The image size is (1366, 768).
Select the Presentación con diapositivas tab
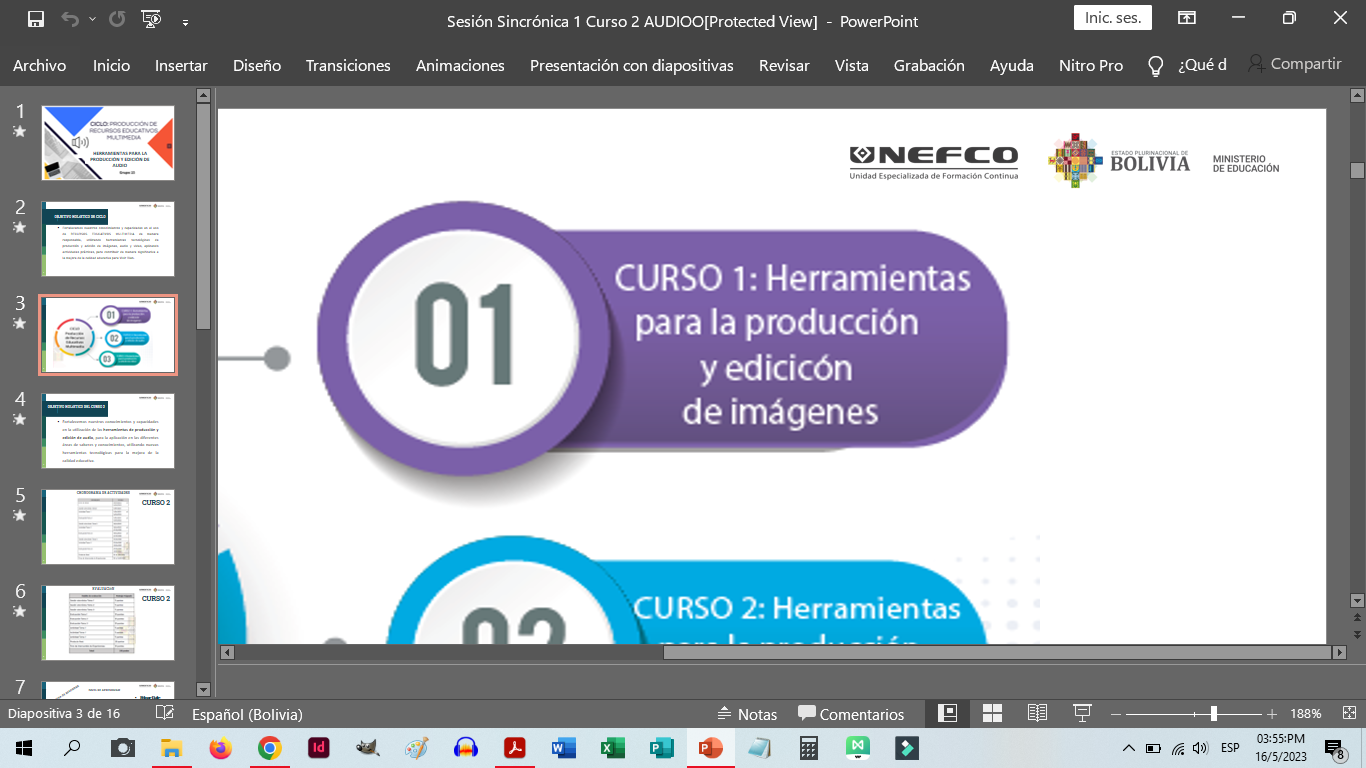(x=632, y=66)
